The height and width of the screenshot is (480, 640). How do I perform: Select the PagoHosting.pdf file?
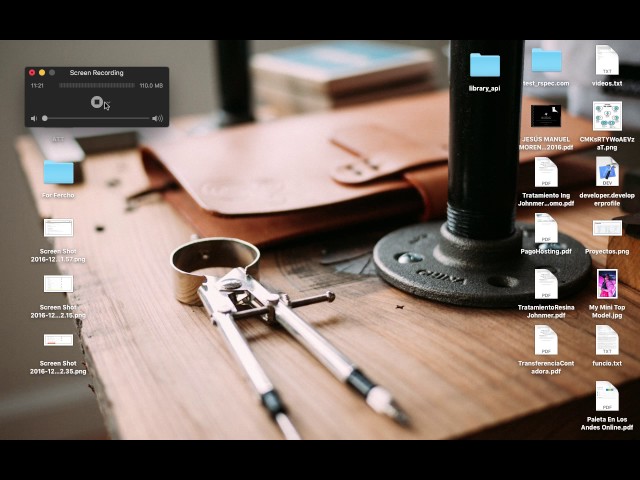(545, 228)
